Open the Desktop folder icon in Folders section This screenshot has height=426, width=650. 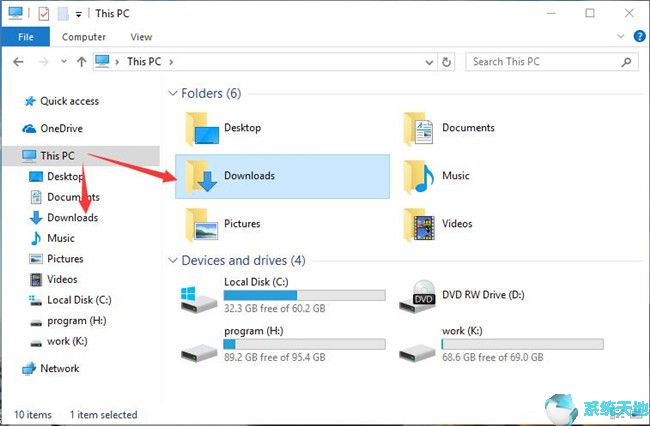(x=202, y=129)
